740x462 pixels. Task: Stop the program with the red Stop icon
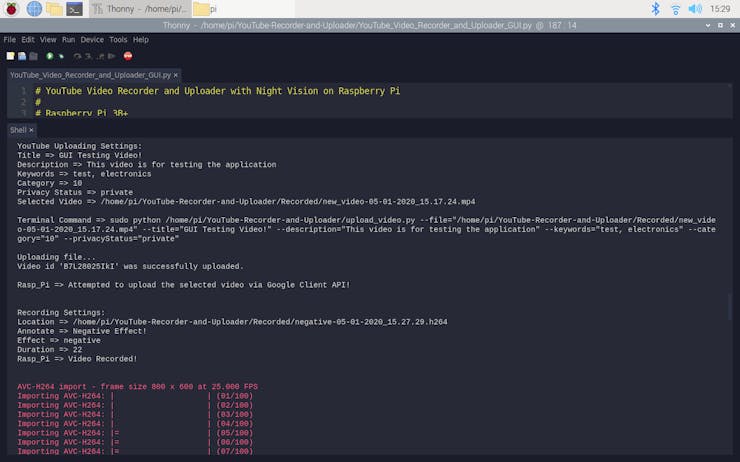(128, 56)
